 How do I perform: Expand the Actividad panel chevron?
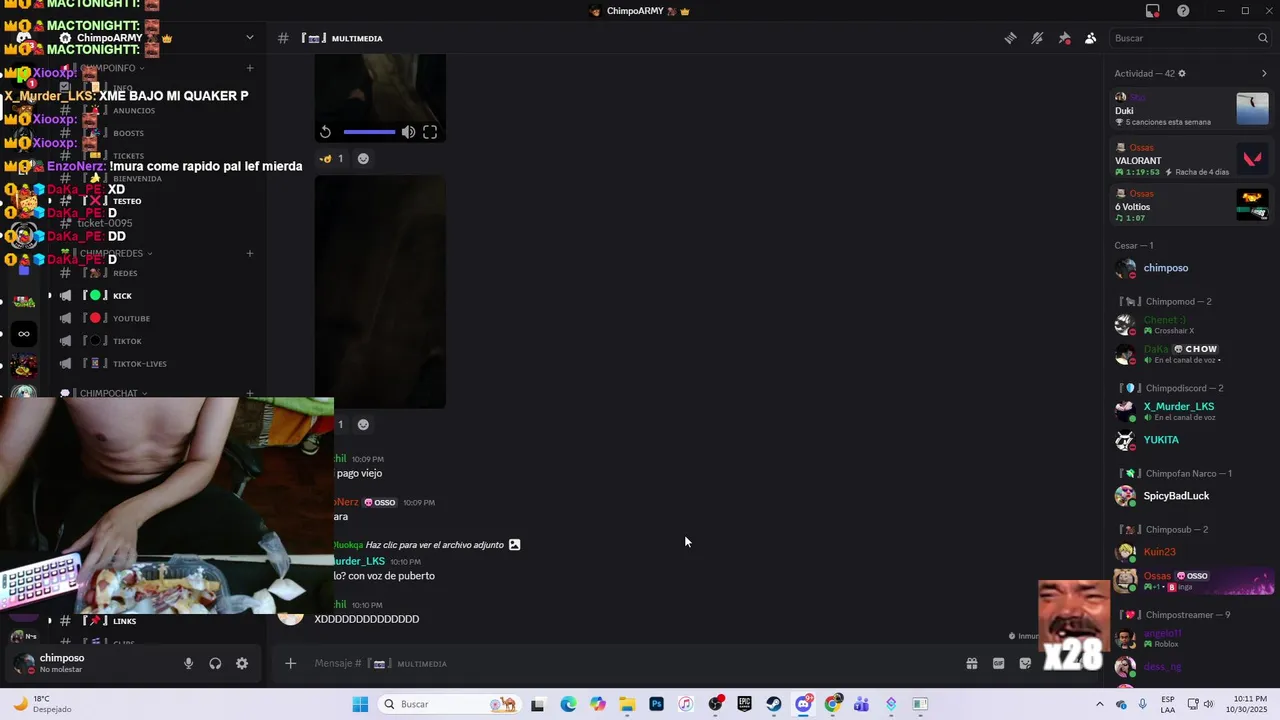click(x=1264, y=73)
